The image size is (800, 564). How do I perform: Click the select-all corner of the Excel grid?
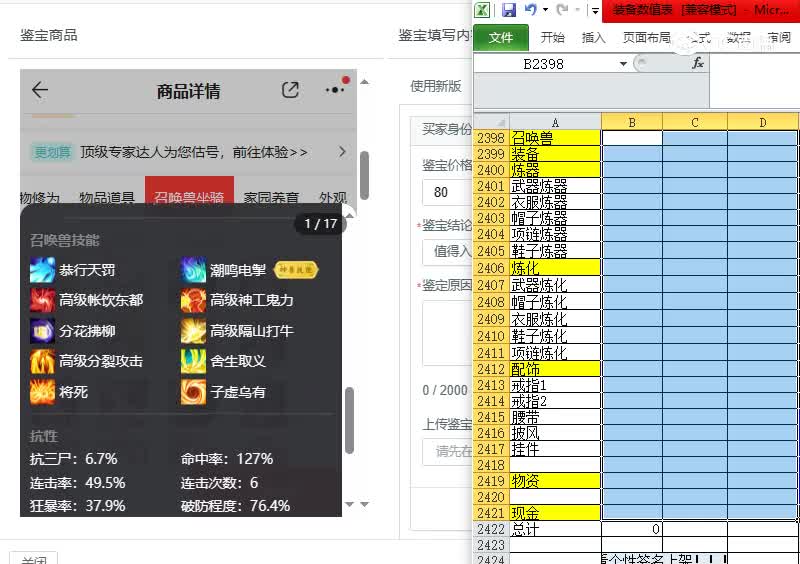click(x=492, y=122)
